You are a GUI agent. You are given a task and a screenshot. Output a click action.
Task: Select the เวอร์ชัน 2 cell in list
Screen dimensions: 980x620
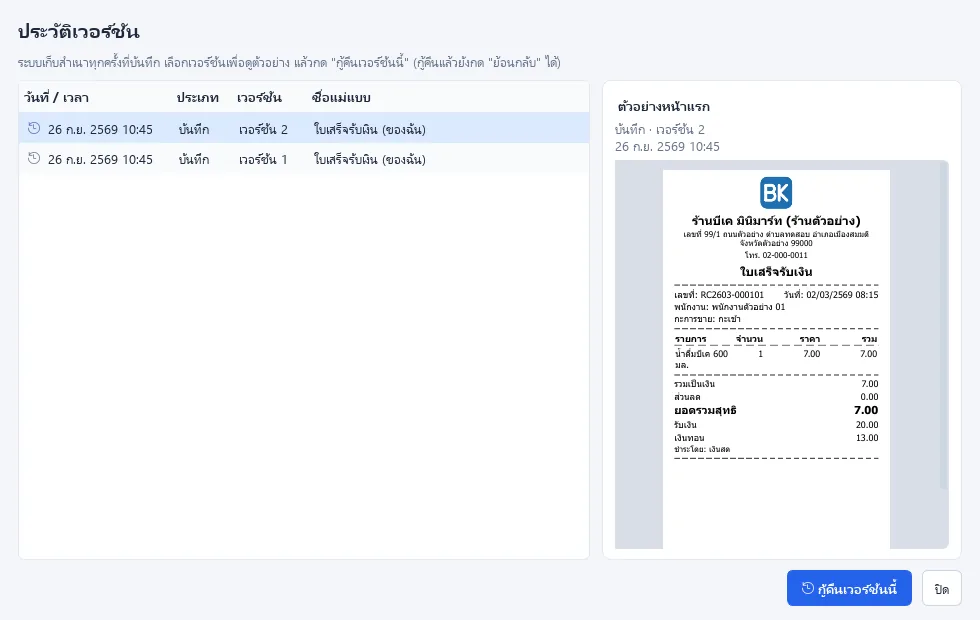click(263, 129)
